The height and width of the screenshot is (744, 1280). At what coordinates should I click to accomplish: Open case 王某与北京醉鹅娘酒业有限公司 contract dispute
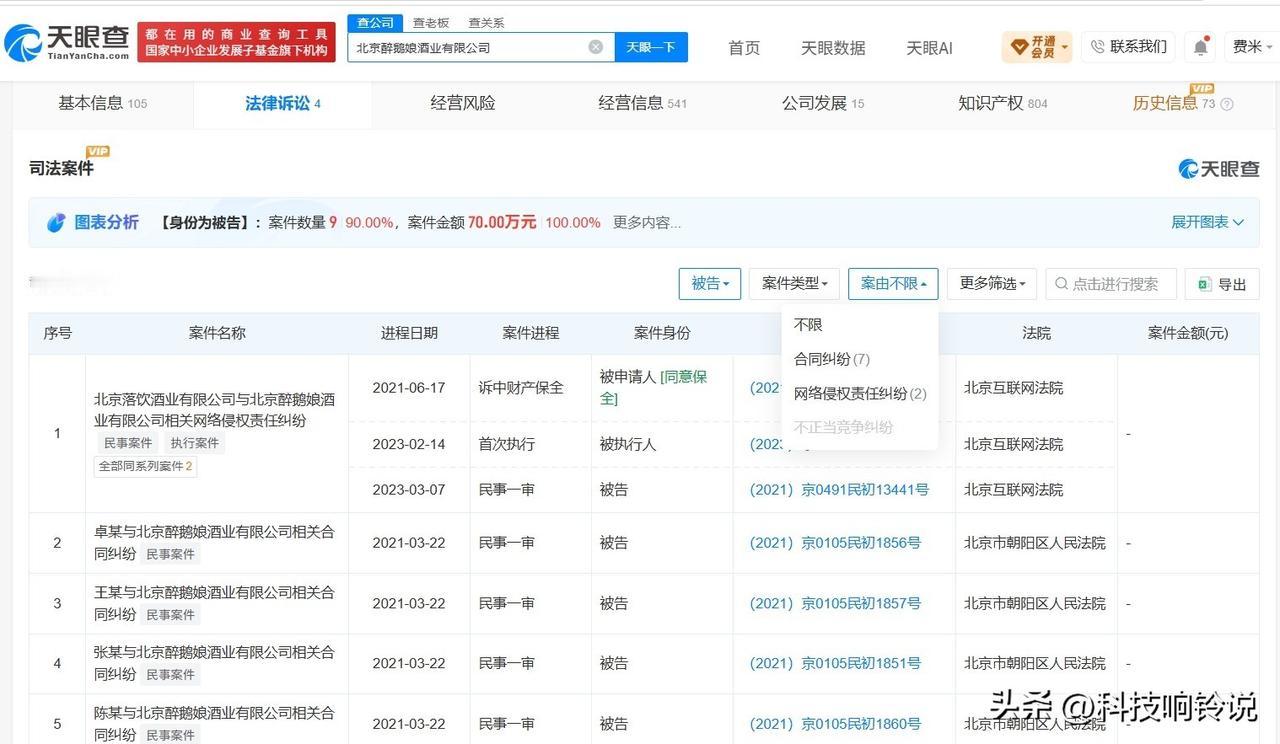pyautogui.click(x=214, y=602)
